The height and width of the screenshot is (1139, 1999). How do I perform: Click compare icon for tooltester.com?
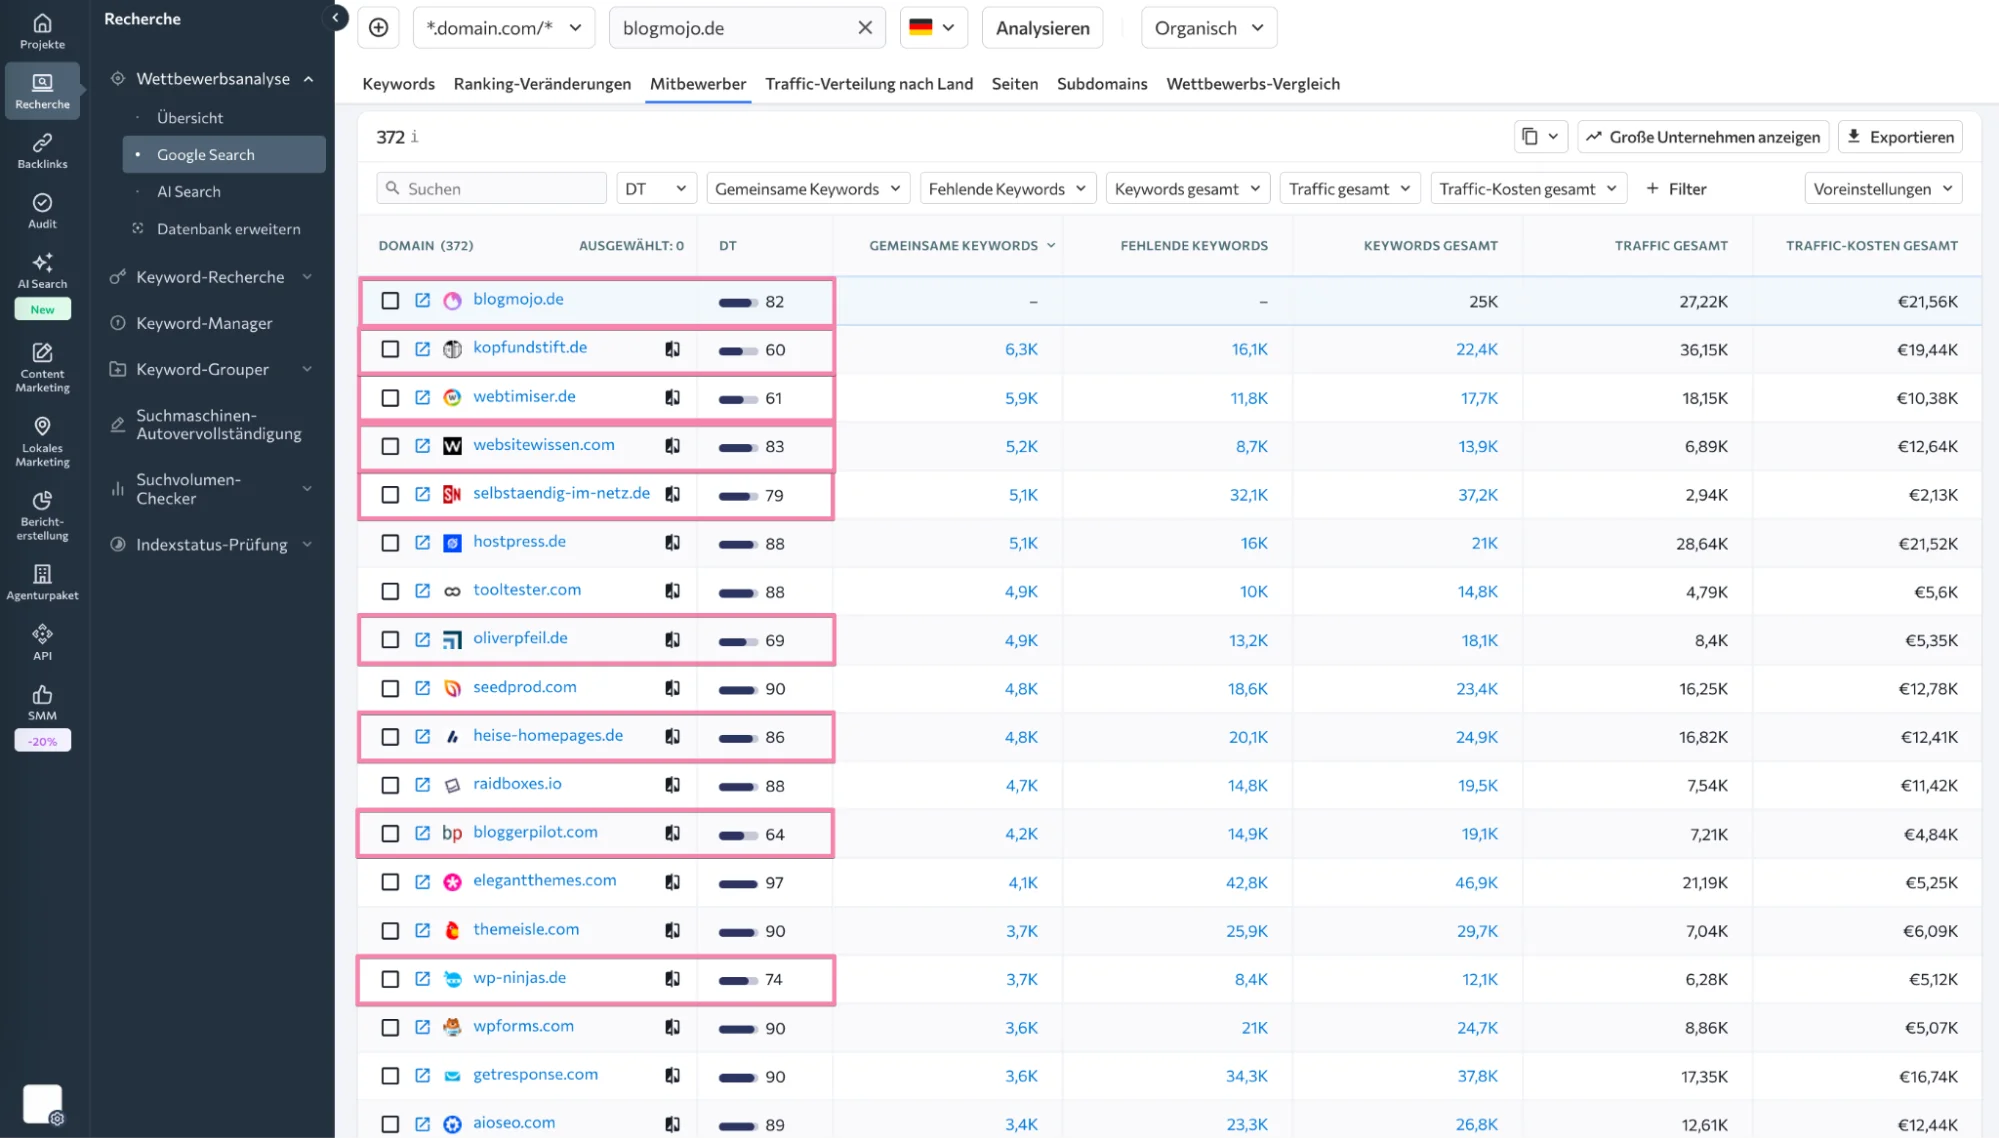coord(672,591)
